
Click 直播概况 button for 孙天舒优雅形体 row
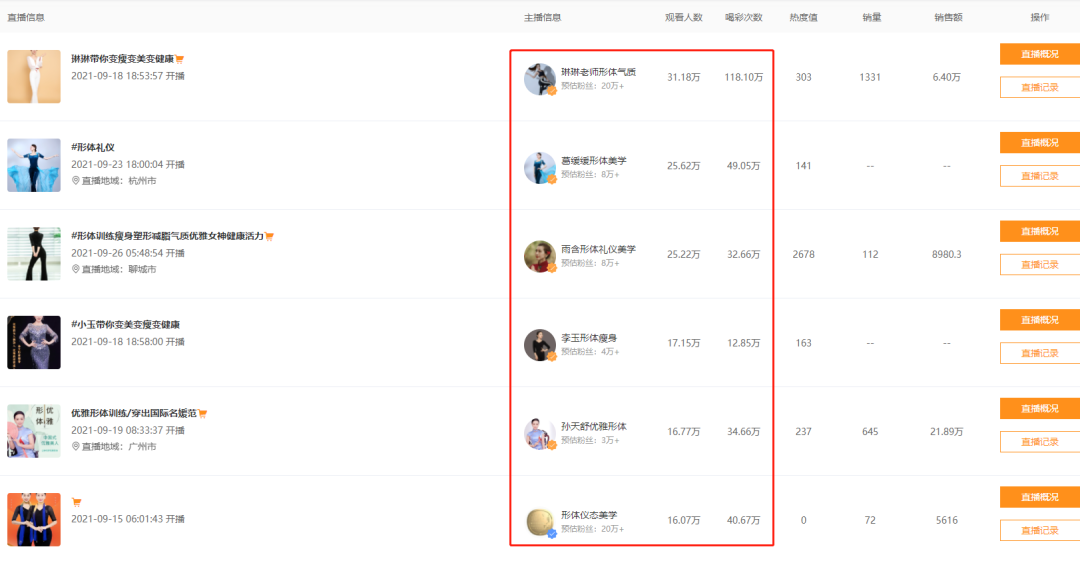[x=1039, y=409]
